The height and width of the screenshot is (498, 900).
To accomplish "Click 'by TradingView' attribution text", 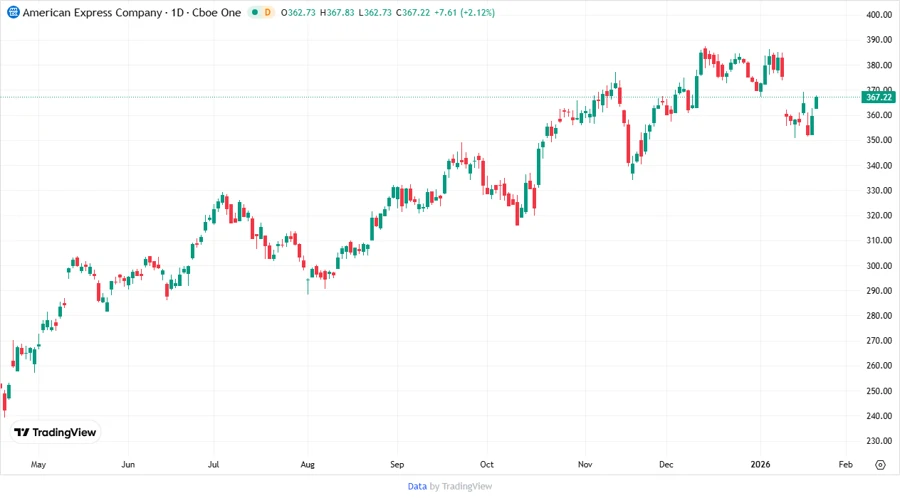I will point(461,487).
